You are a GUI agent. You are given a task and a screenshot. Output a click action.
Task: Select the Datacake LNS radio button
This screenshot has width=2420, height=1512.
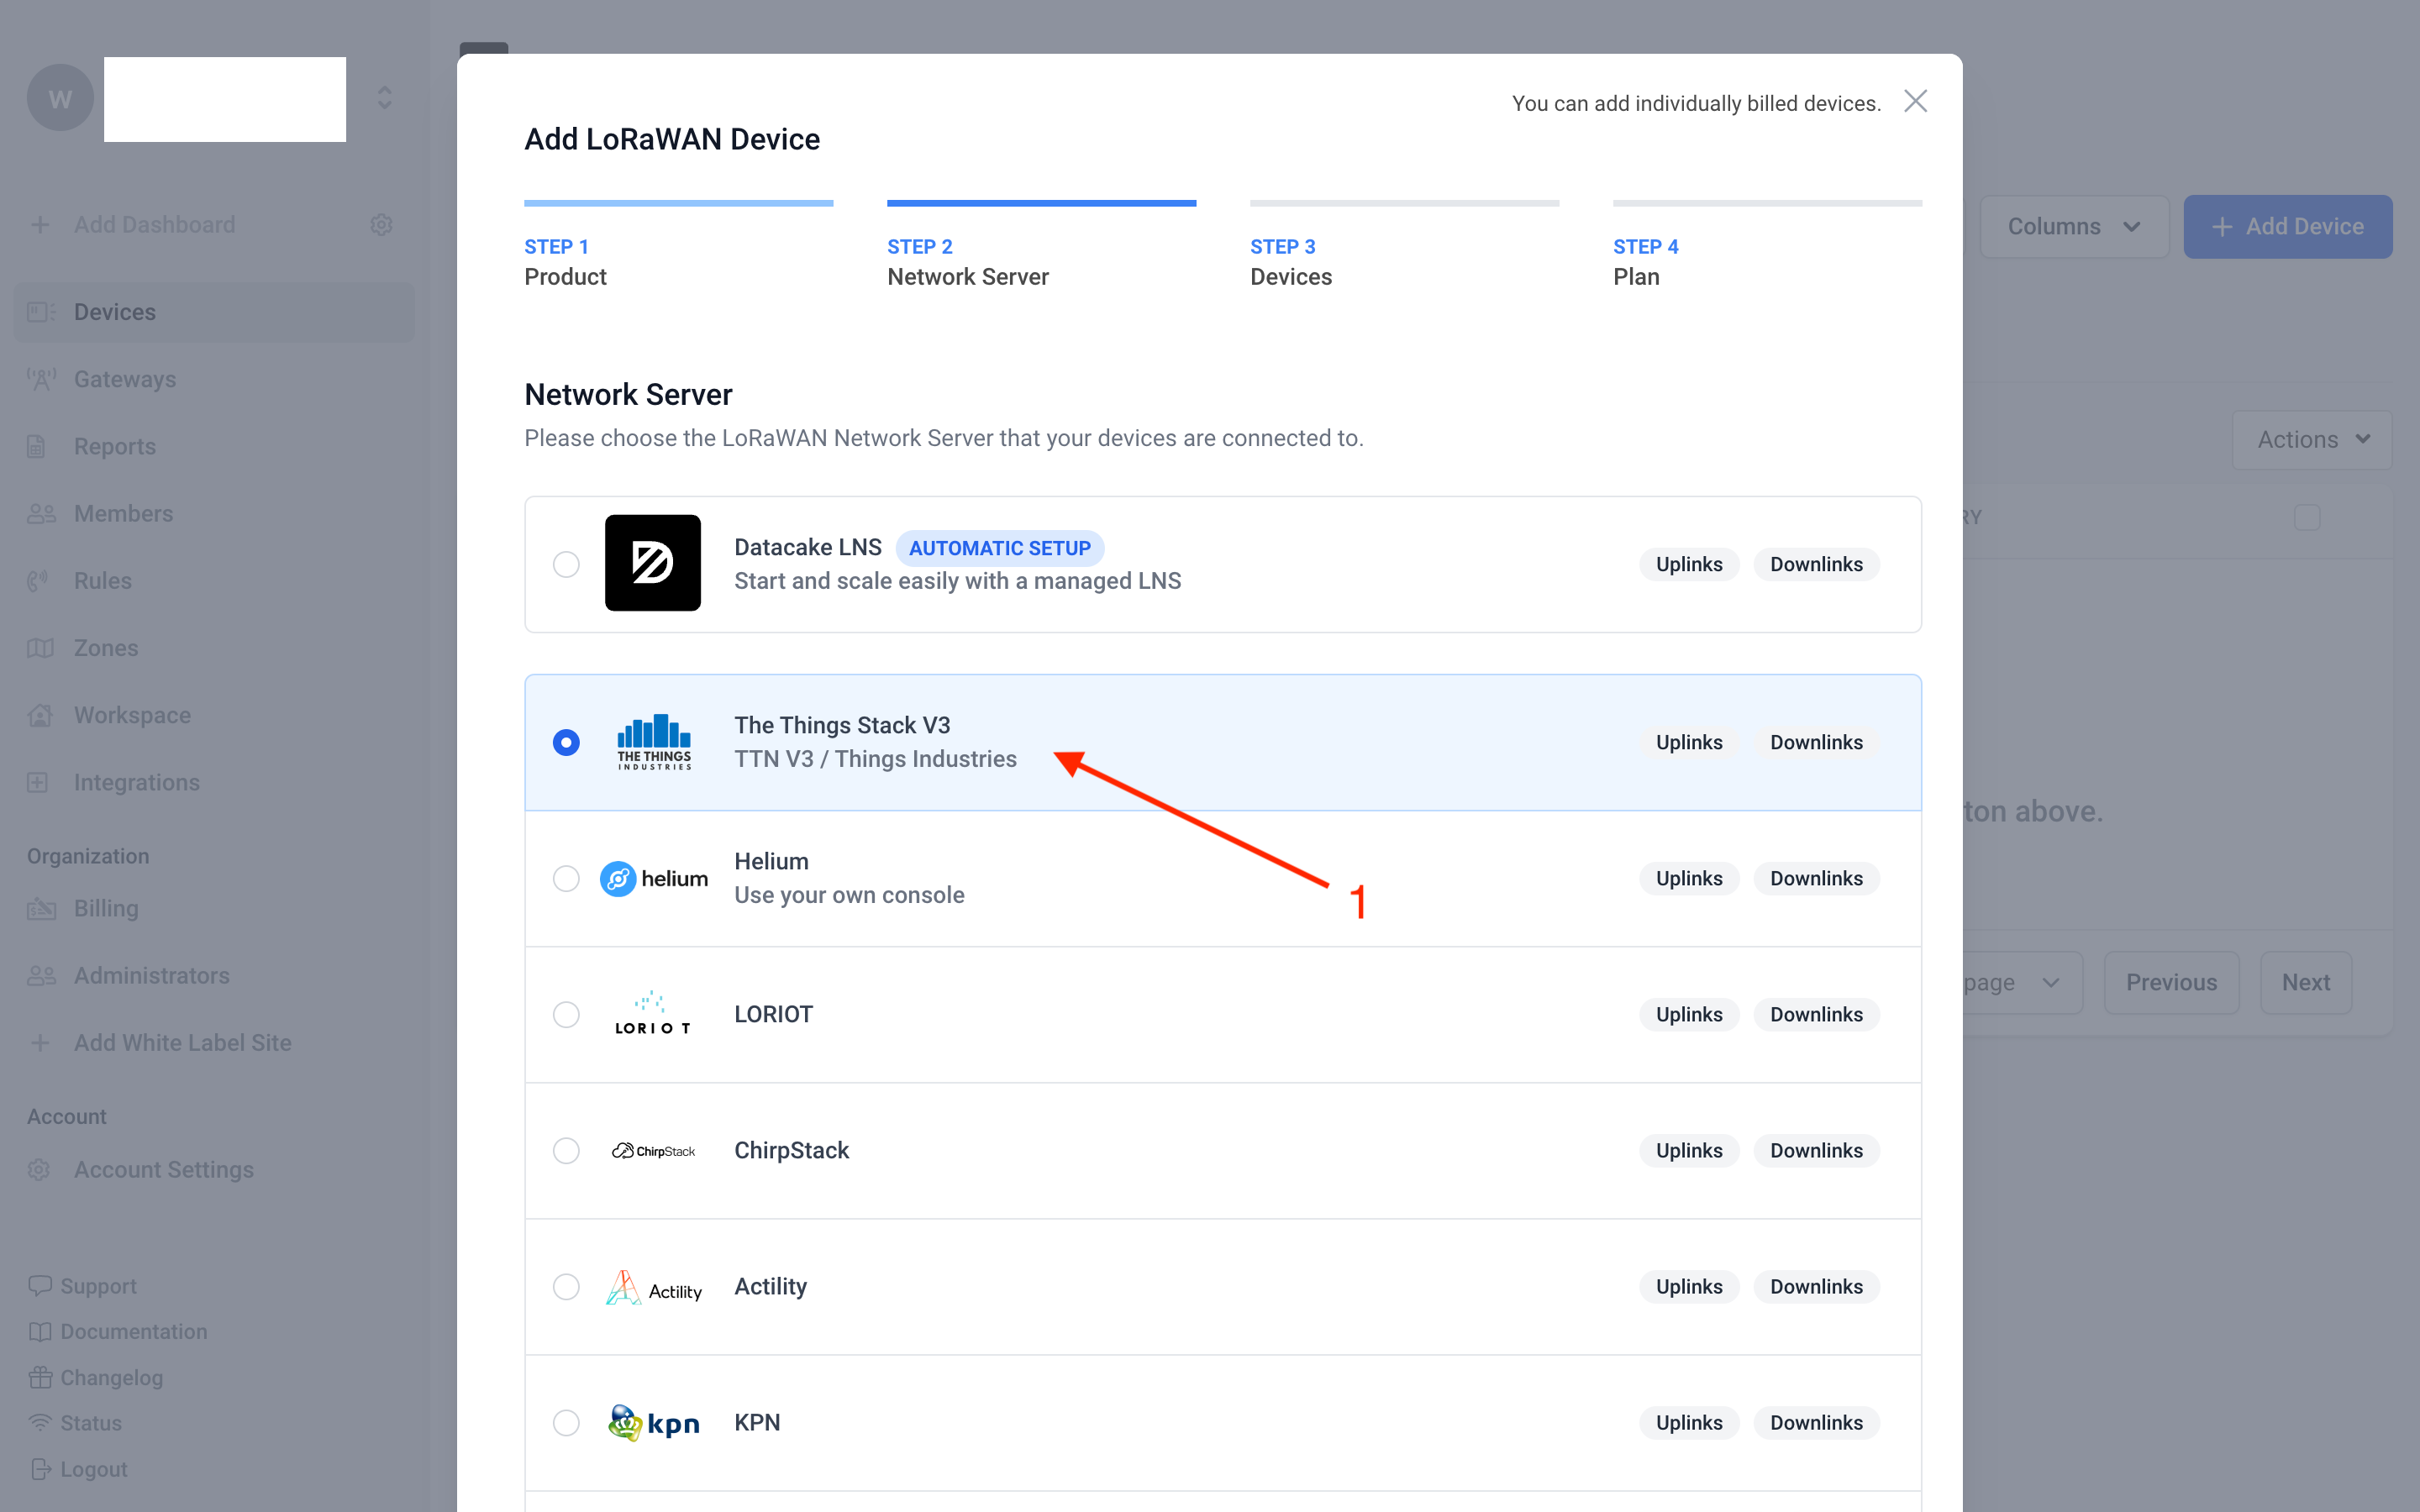[x=566, y=564]
